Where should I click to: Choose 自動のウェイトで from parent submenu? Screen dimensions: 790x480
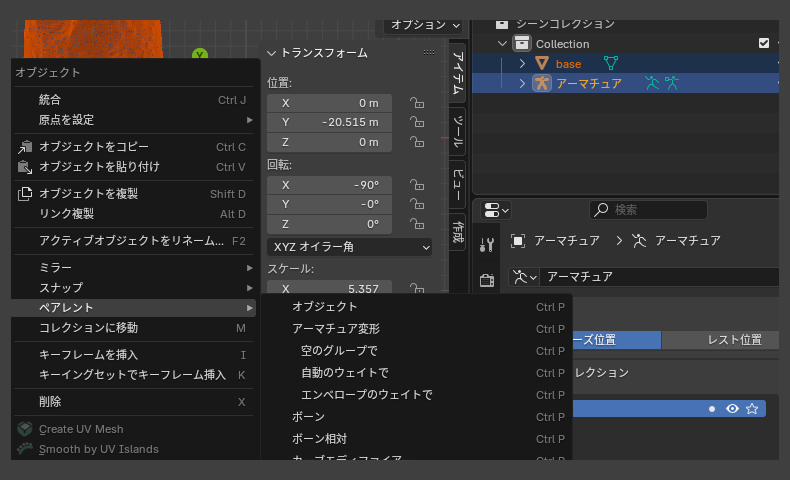point(345,373)
